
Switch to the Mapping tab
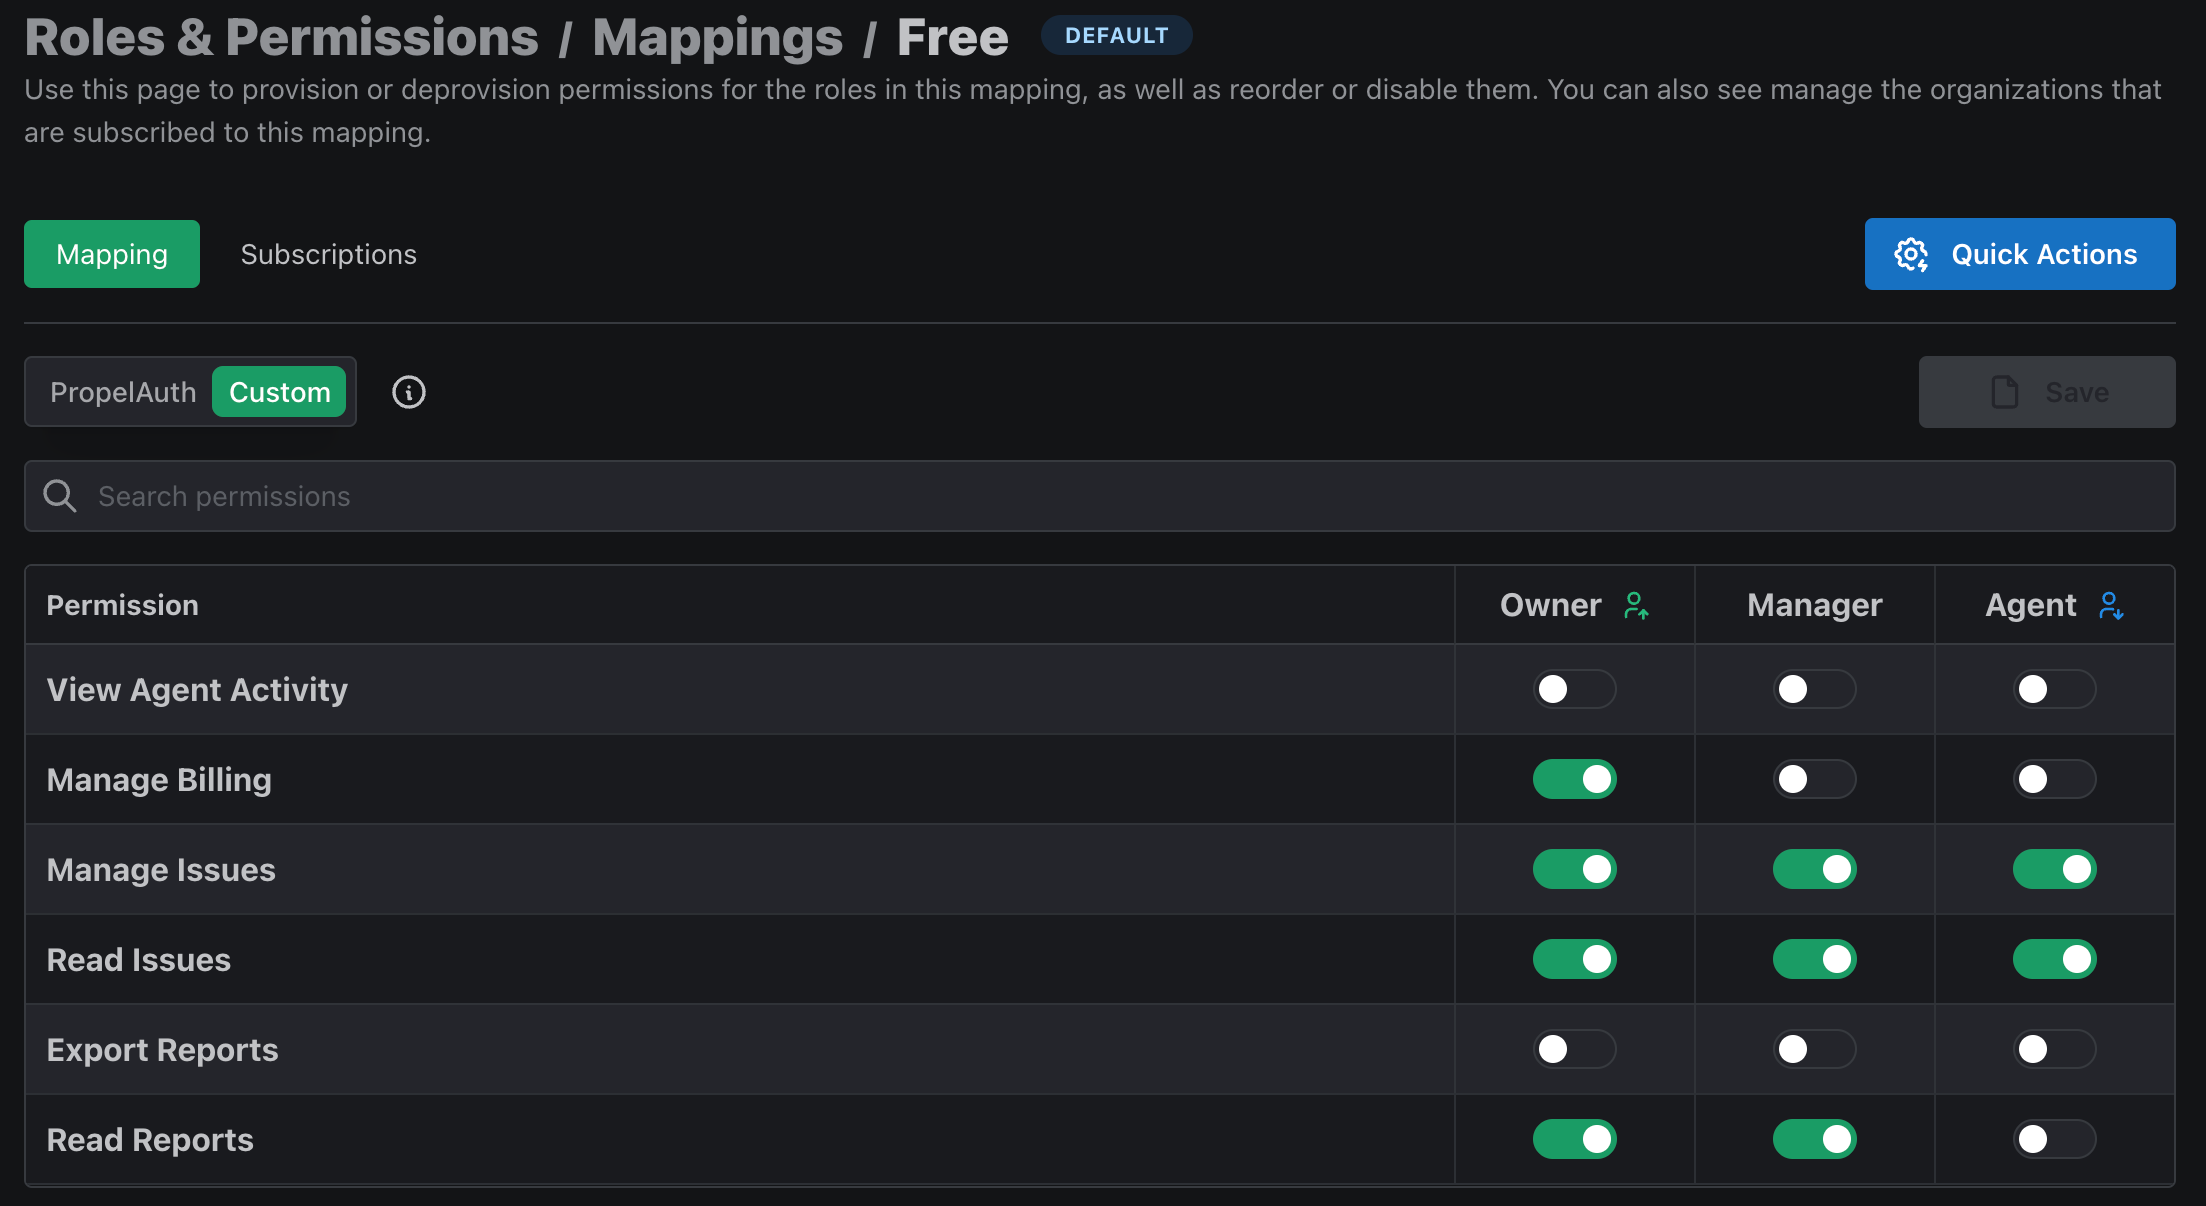(112, 254)
